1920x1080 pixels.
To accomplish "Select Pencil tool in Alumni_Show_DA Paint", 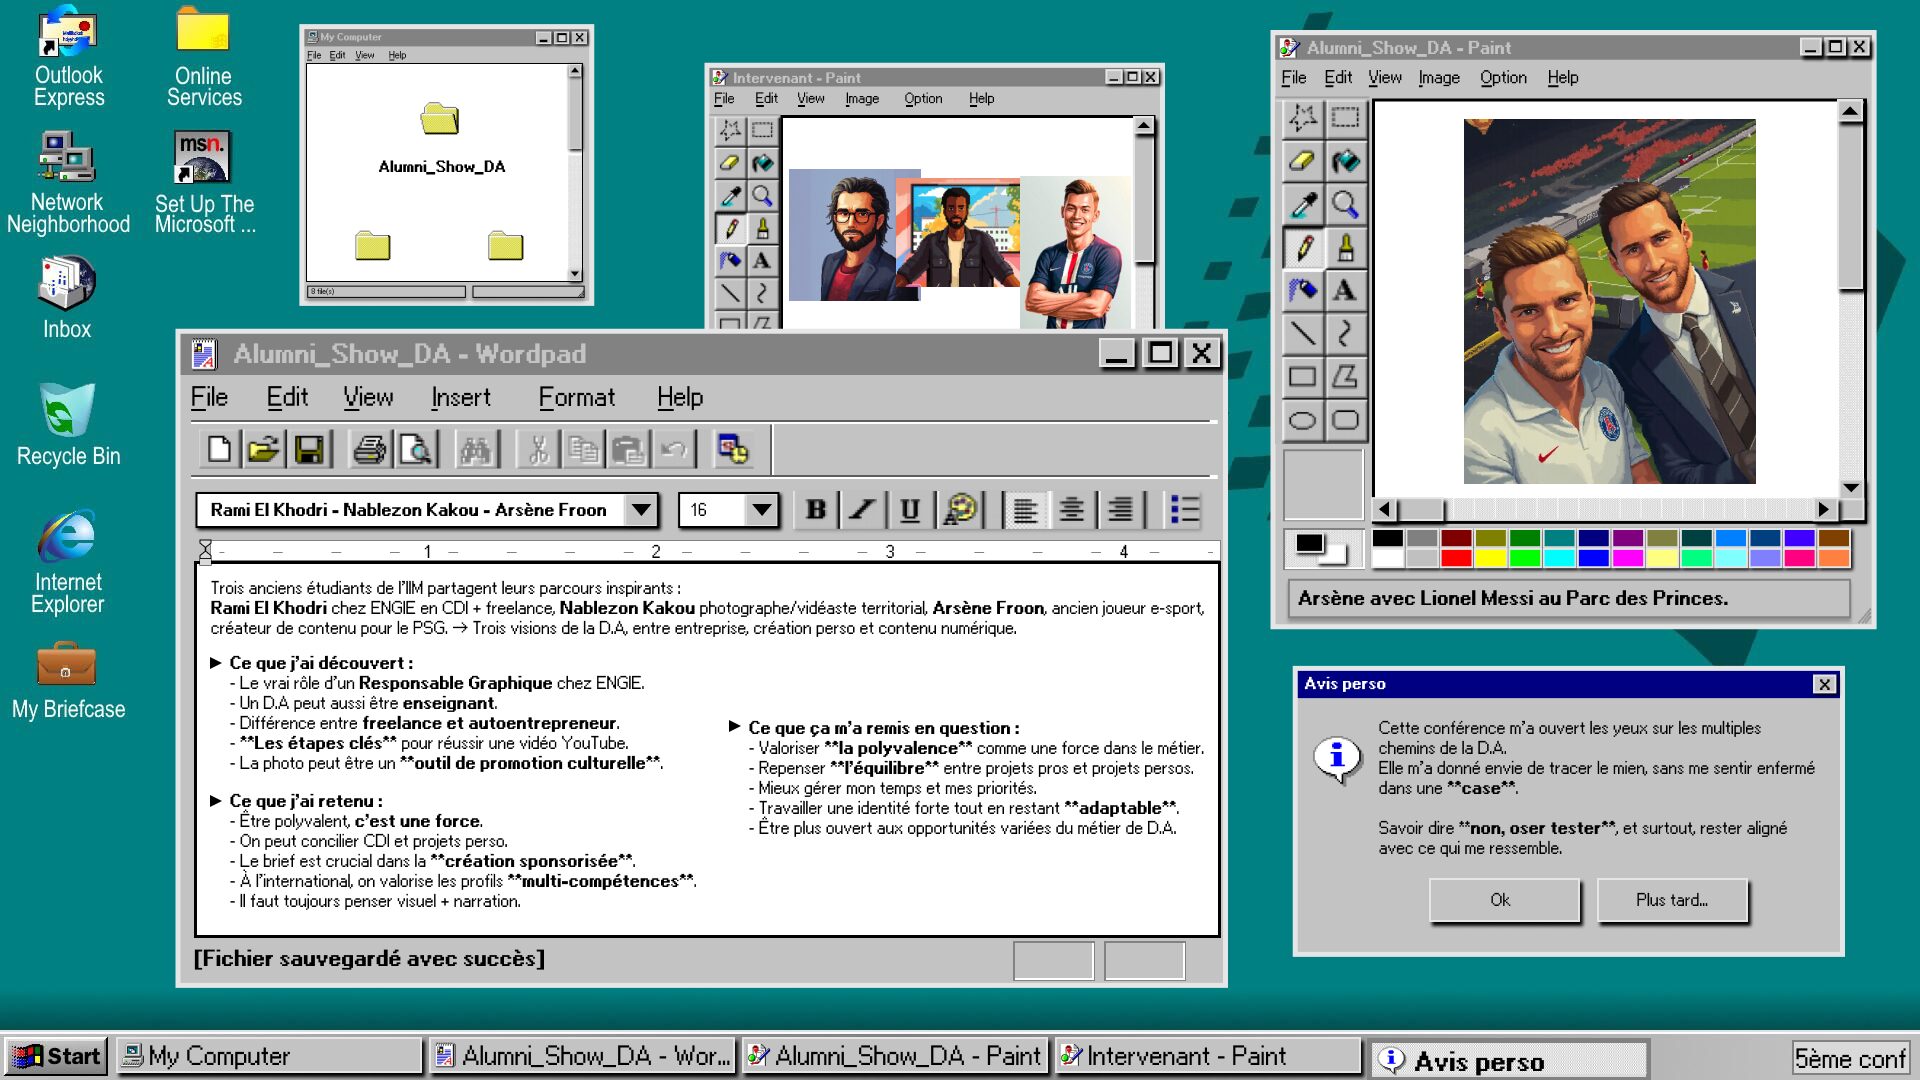I will (x=1303, y=247).
